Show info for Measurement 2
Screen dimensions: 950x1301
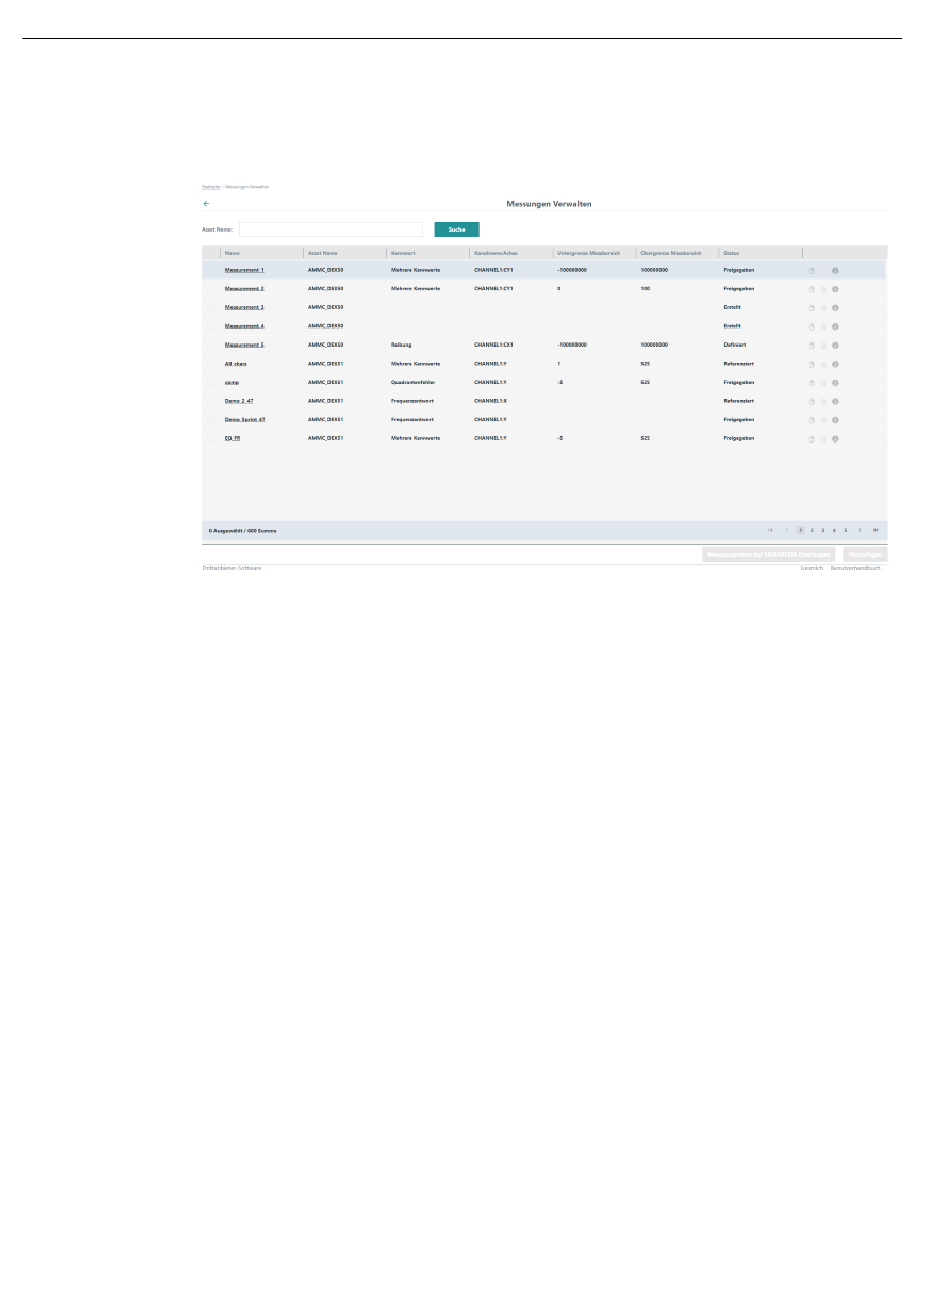pos(835,289)
